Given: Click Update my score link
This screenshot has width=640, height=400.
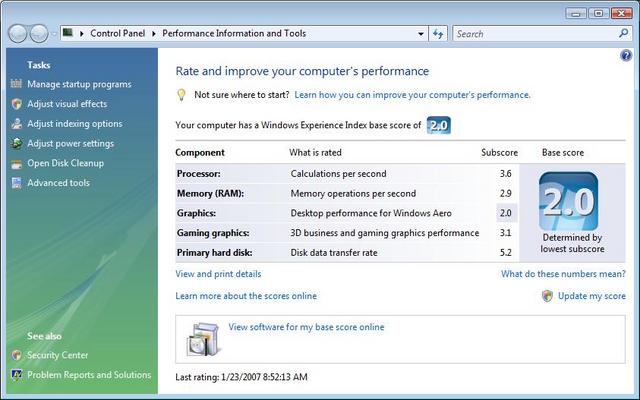Looking at the screenshot, I should pyautogui.click(x=591, y=296).
